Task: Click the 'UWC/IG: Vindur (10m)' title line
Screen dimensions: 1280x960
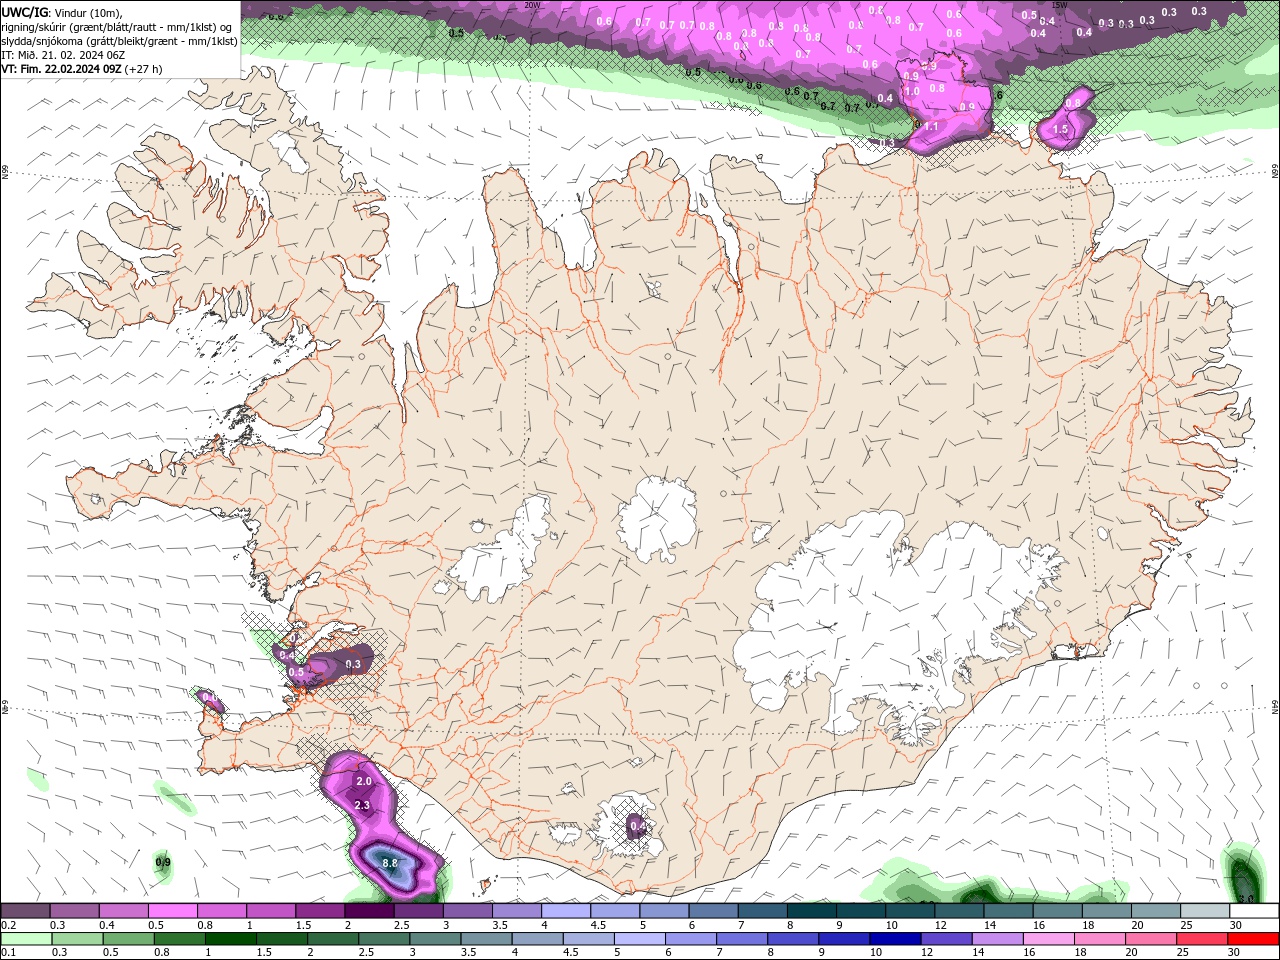Action: click(x=63, y=12)
